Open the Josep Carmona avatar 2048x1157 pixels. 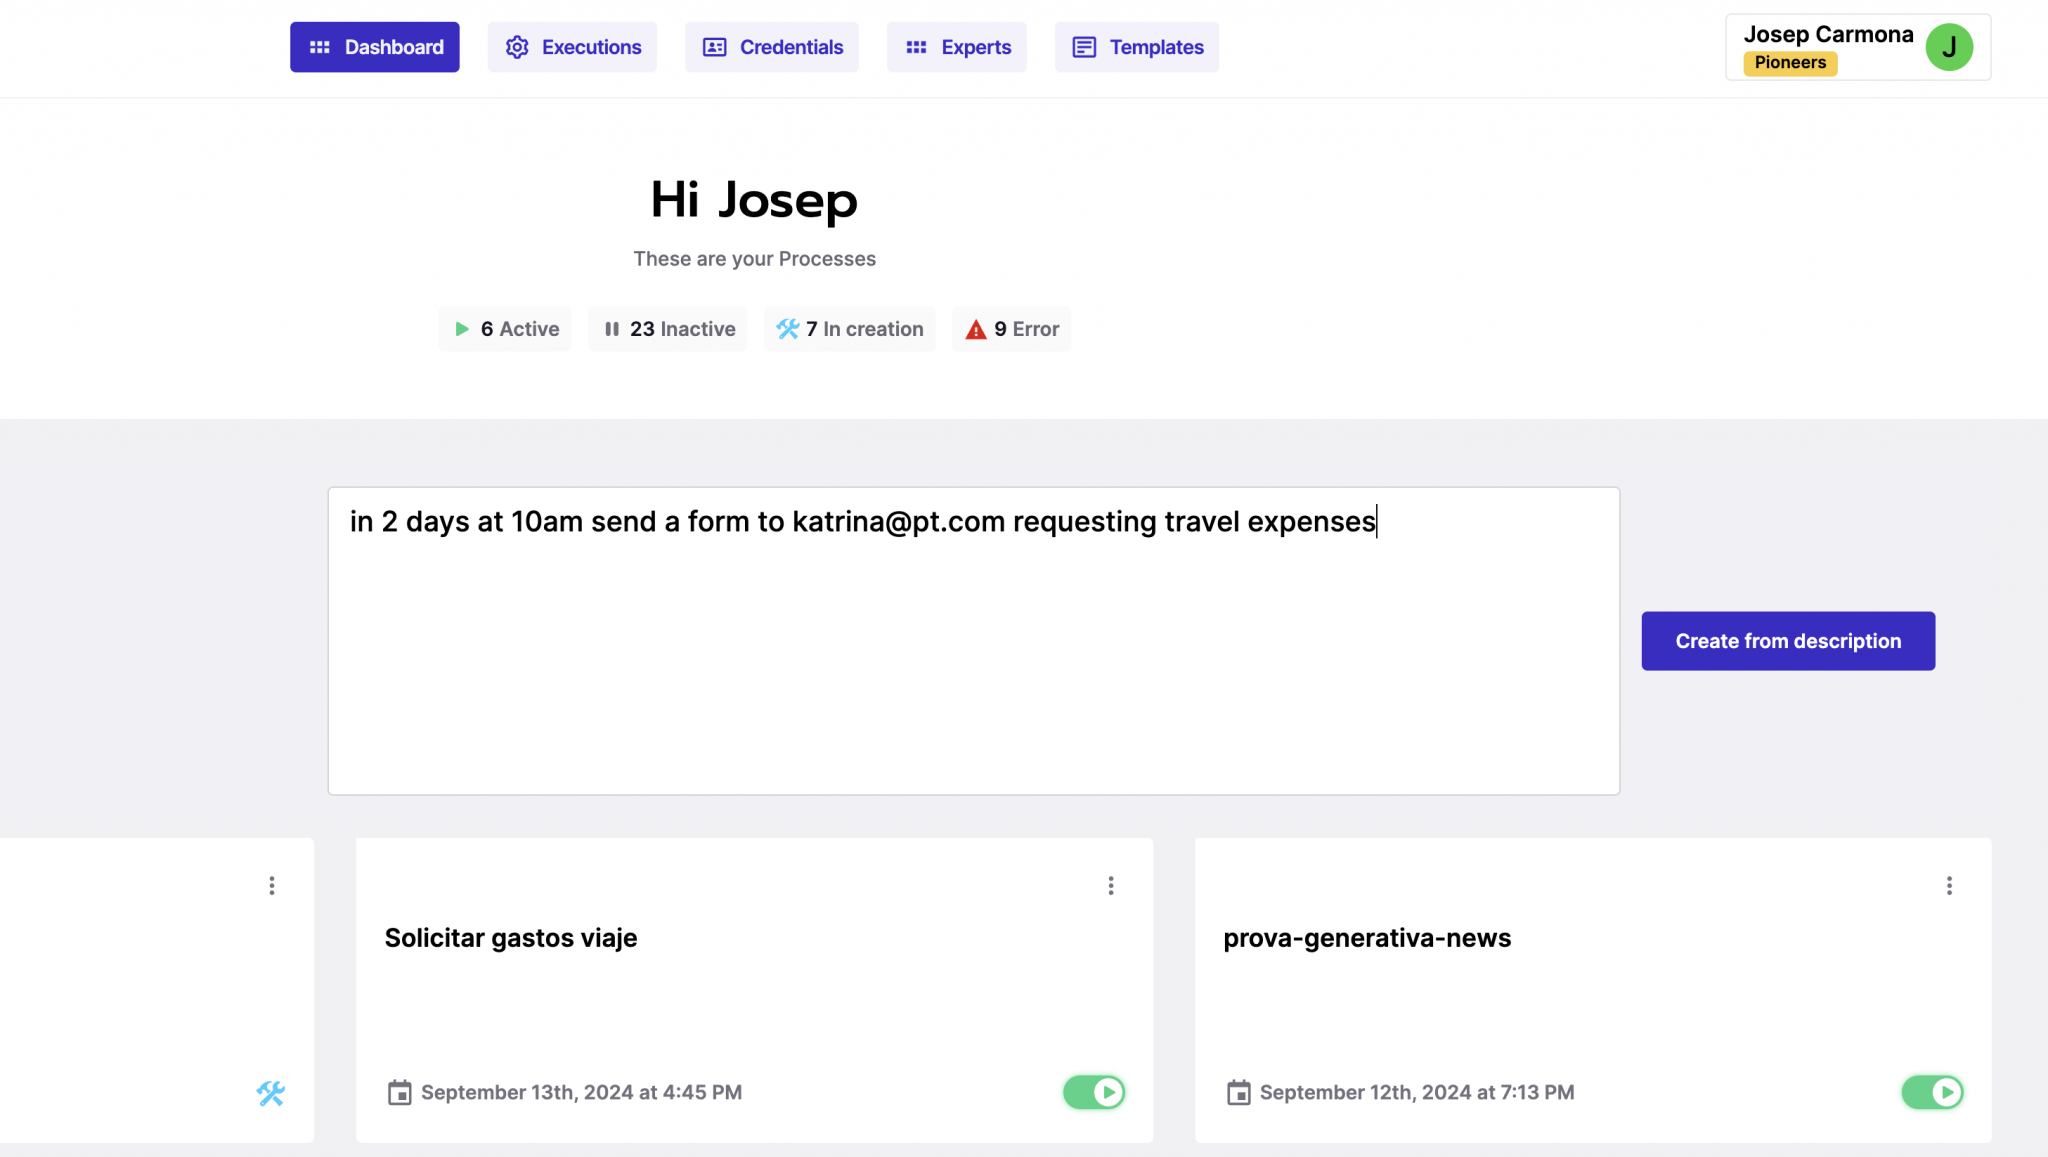click(x=1948, y=46)
